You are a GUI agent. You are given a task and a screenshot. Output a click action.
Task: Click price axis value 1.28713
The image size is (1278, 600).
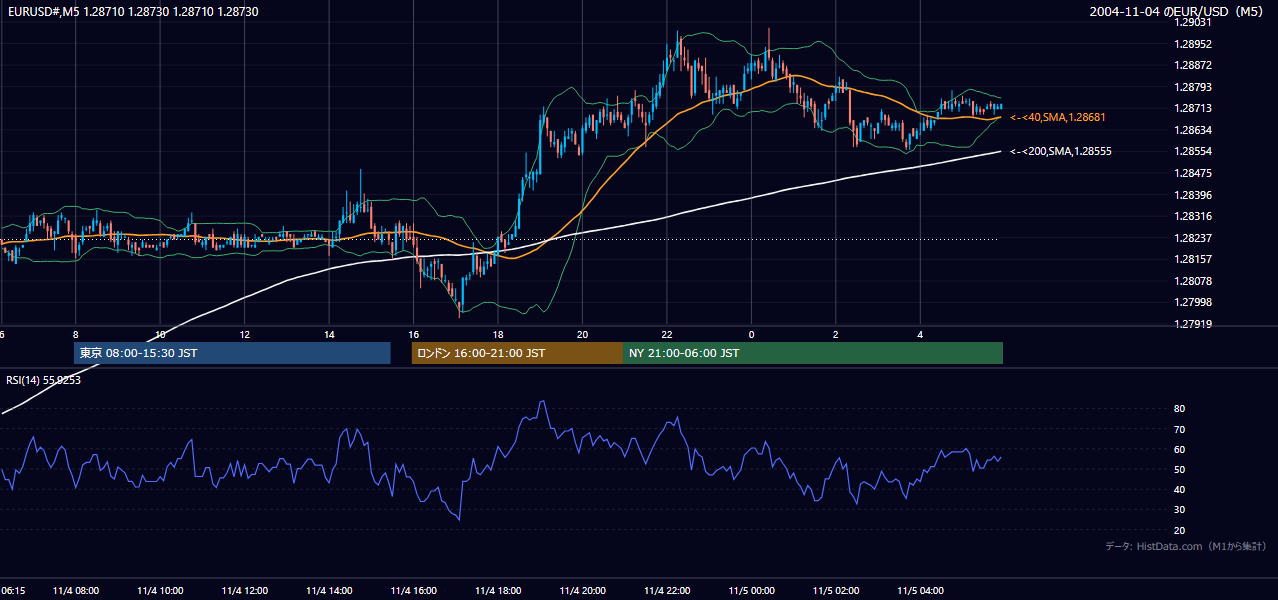point(1193,109)
